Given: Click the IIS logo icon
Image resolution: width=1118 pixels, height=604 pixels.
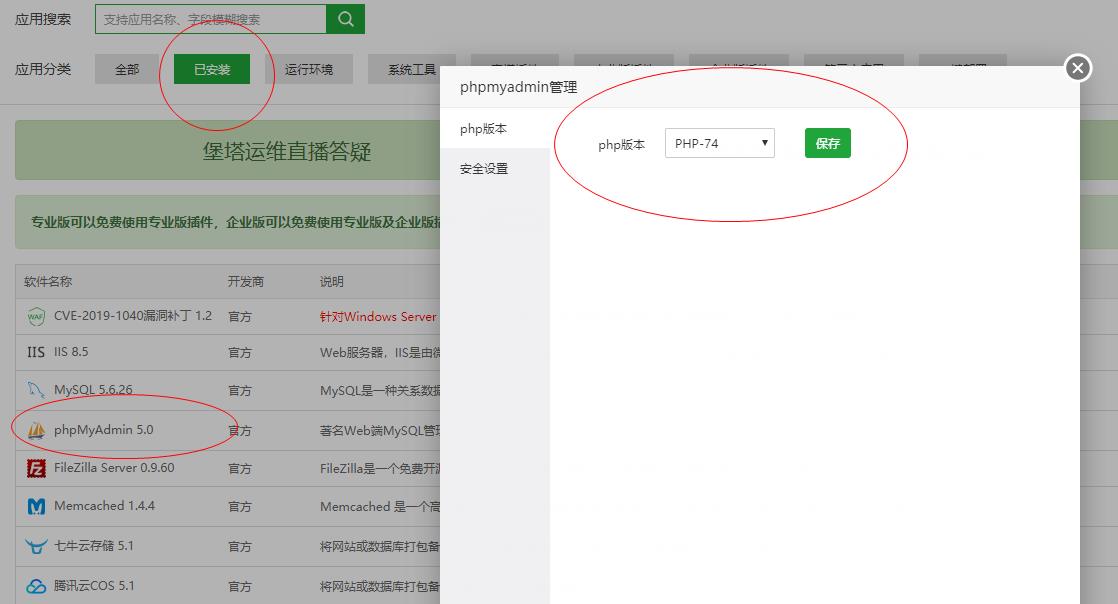Looking at the screenshot, I should pyautogui.click(x=36, y=352).
